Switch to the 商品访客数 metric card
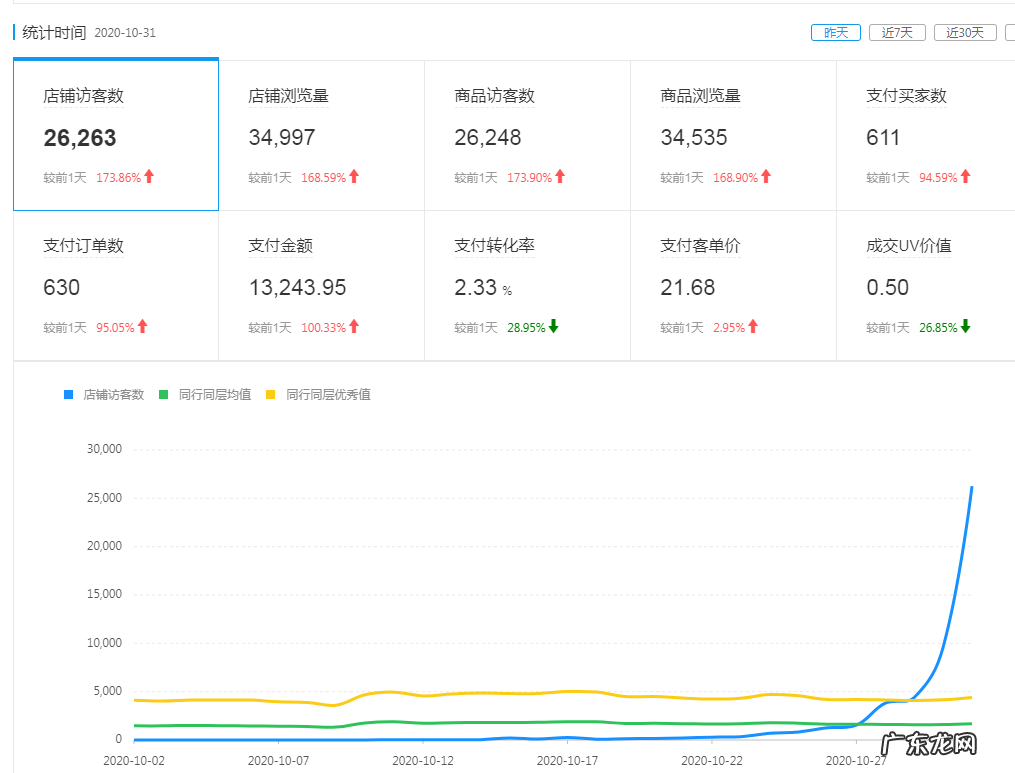1015x773 pixels. point(527,135)
